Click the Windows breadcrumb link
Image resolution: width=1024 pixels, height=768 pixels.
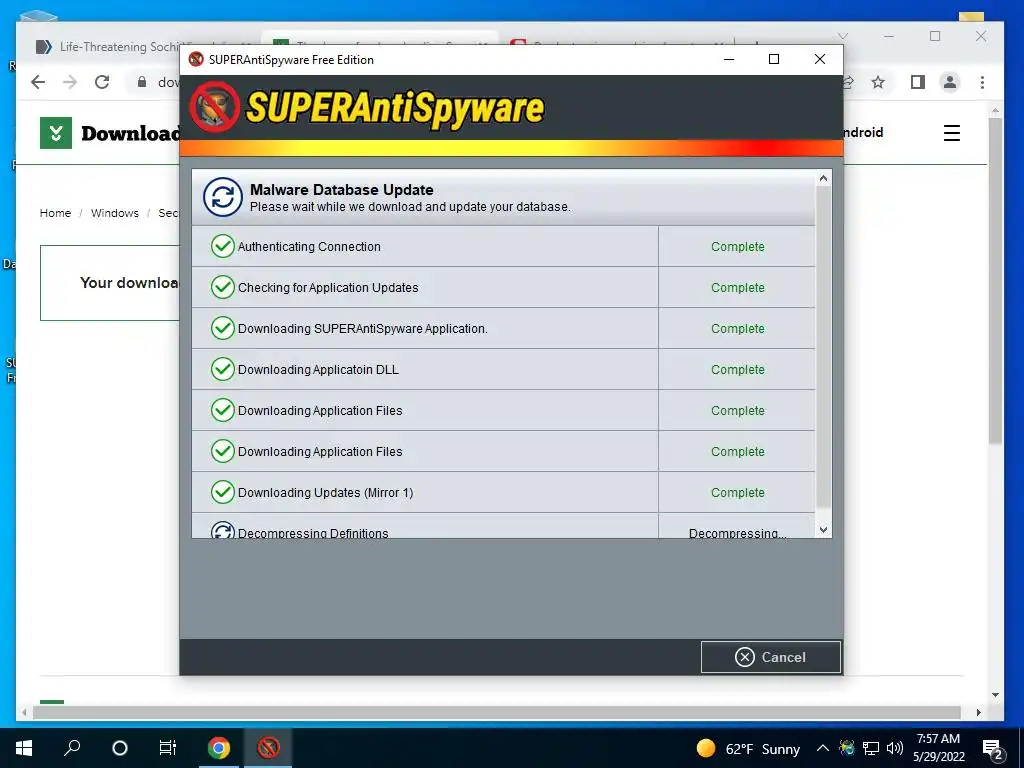pos(115,213)
